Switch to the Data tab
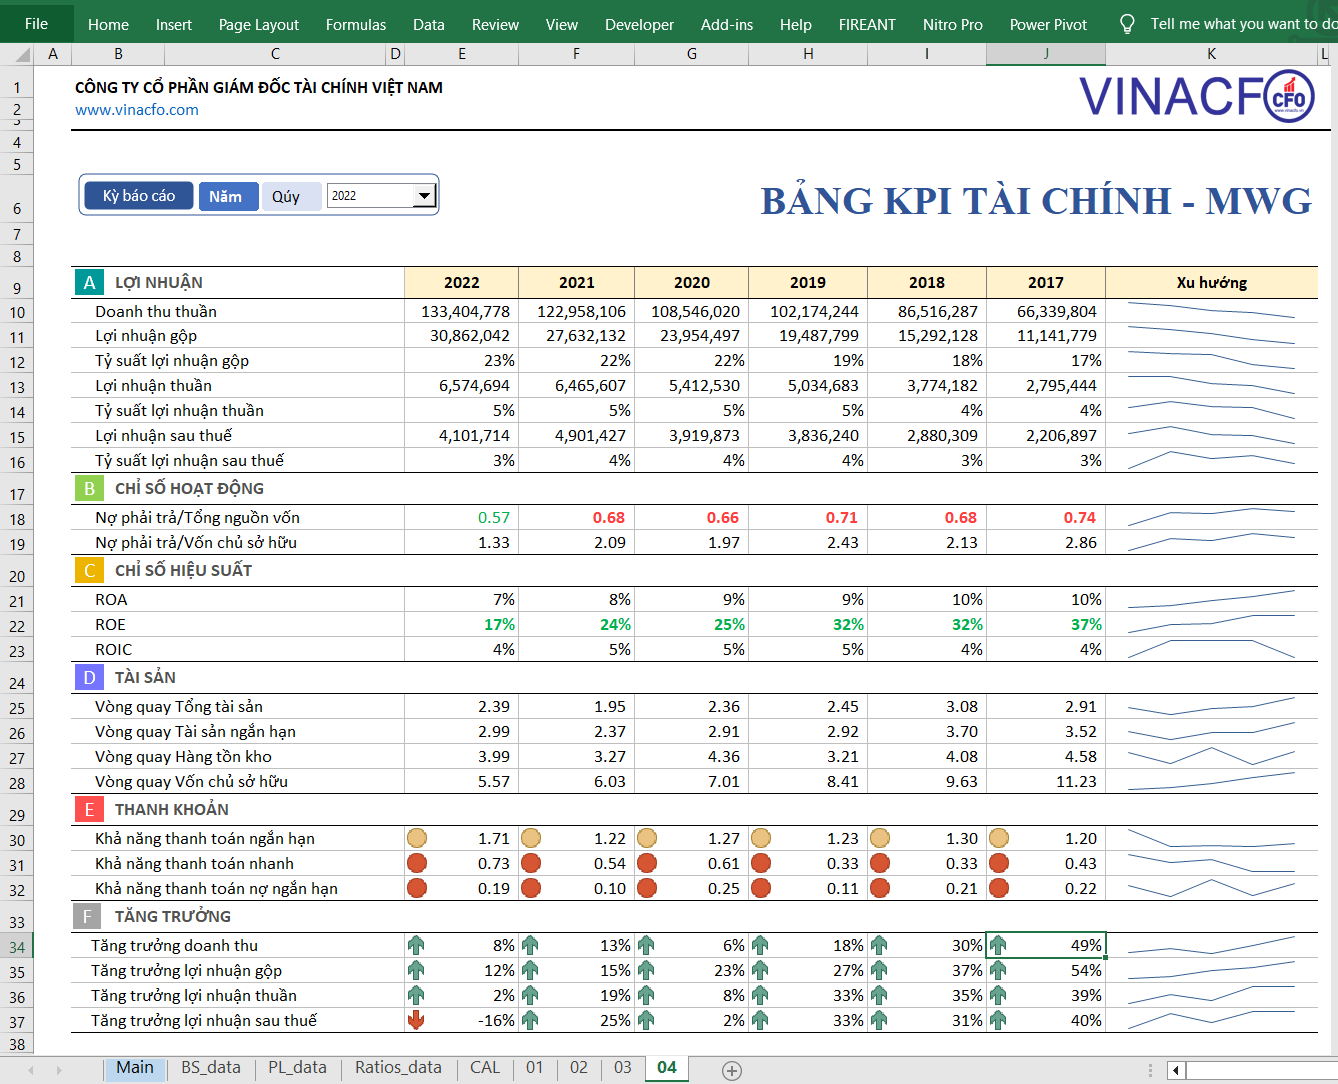 point(429,24)
